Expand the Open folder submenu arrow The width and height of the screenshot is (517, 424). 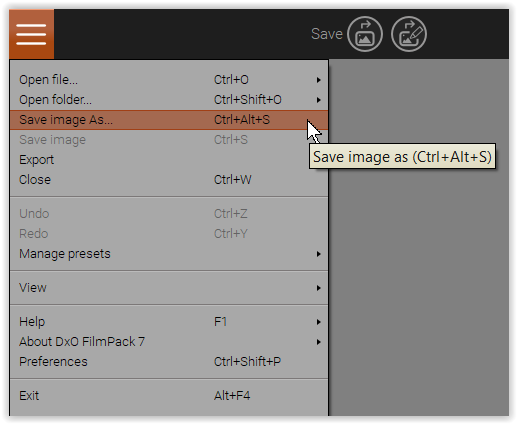click(319, 100)
